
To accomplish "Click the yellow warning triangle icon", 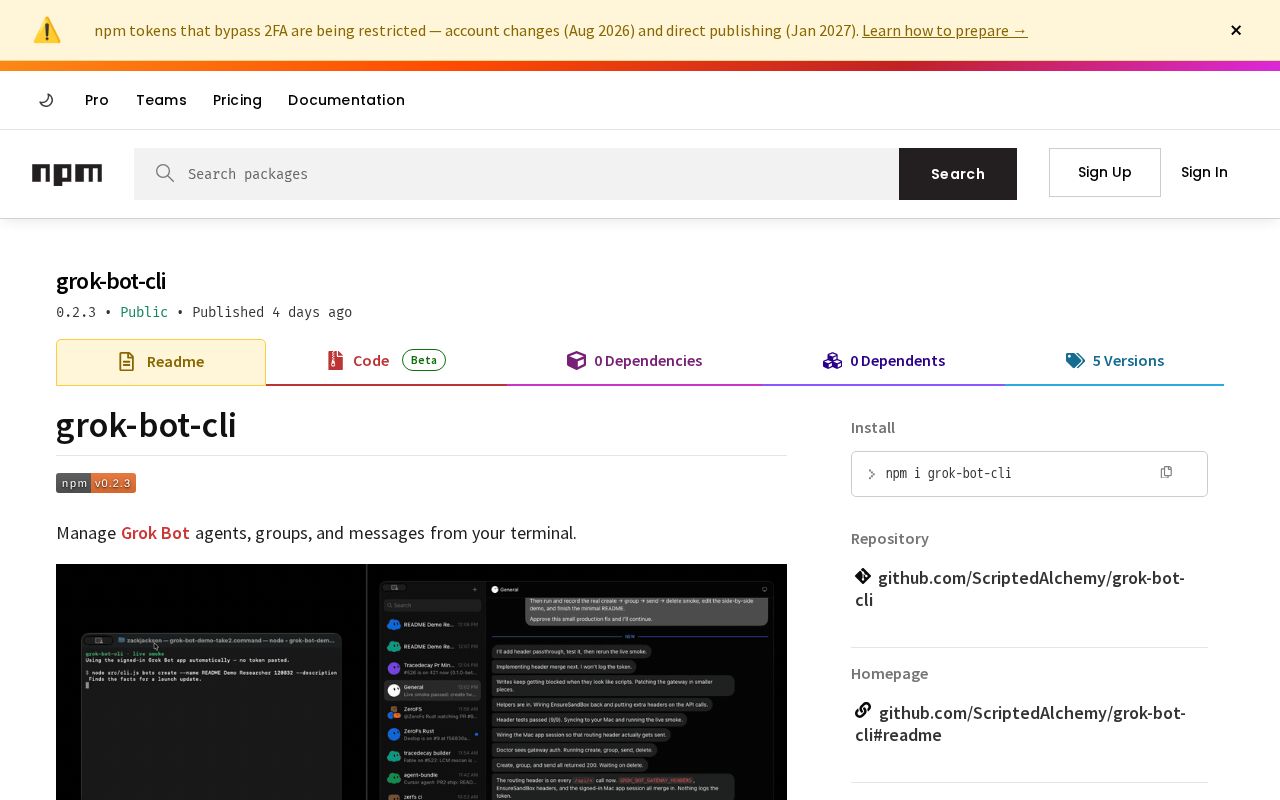I will [47, 30].
